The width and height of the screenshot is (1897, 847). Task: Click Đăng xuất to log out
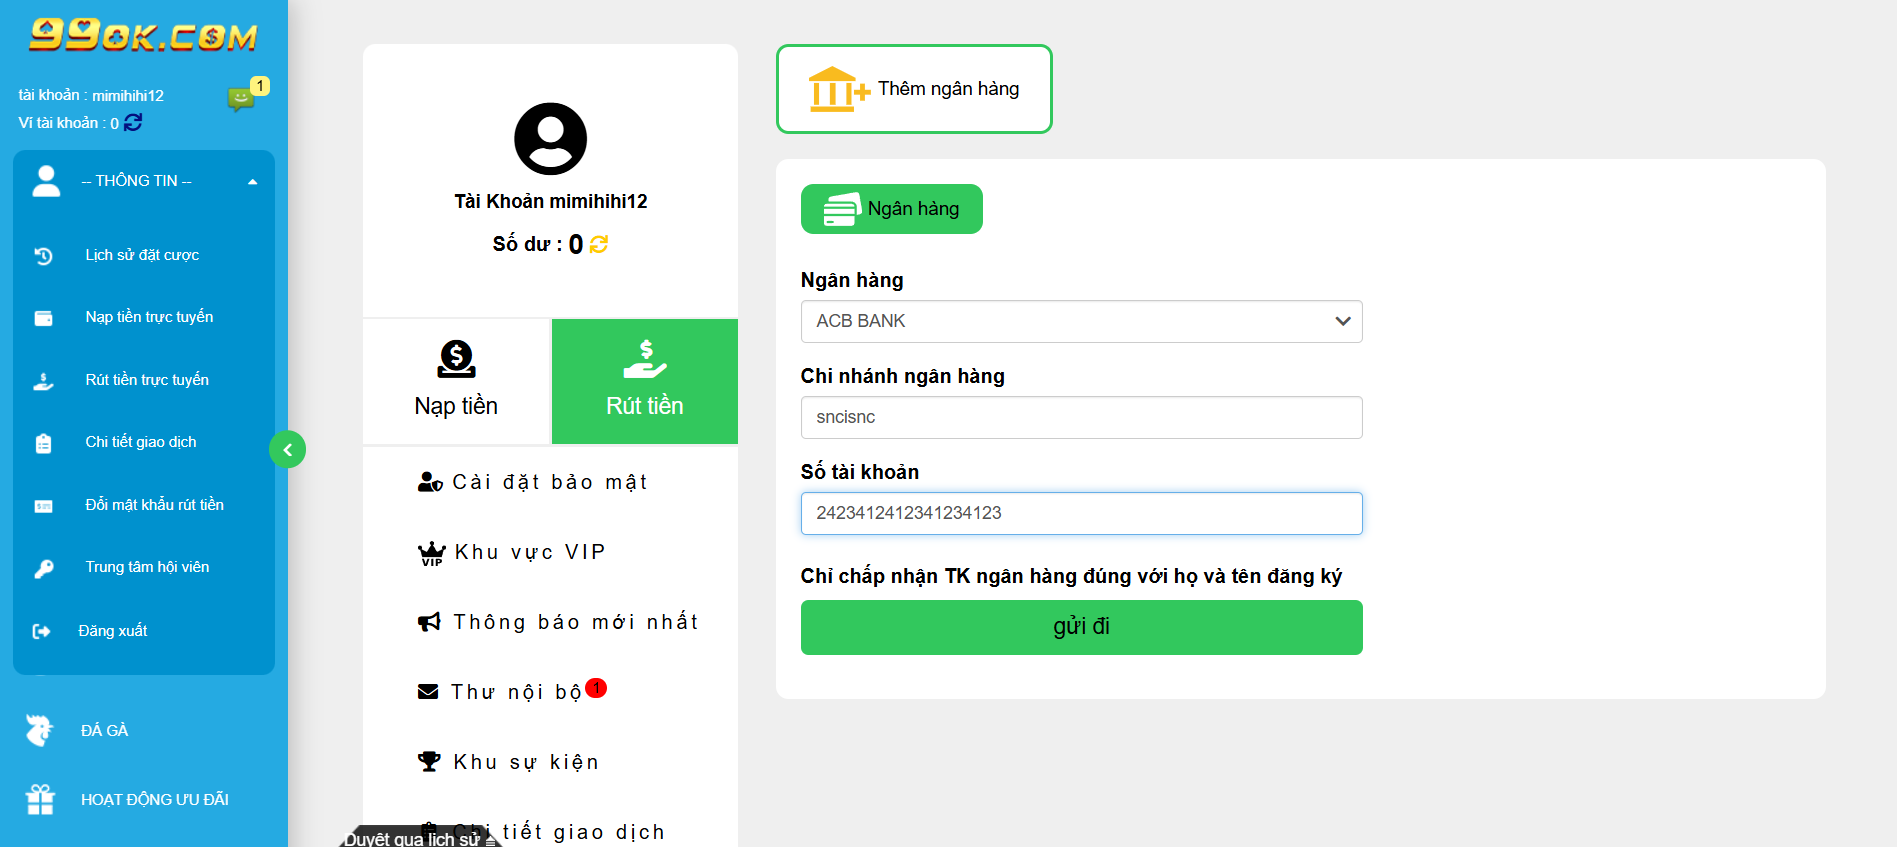[x=113, y=631]
